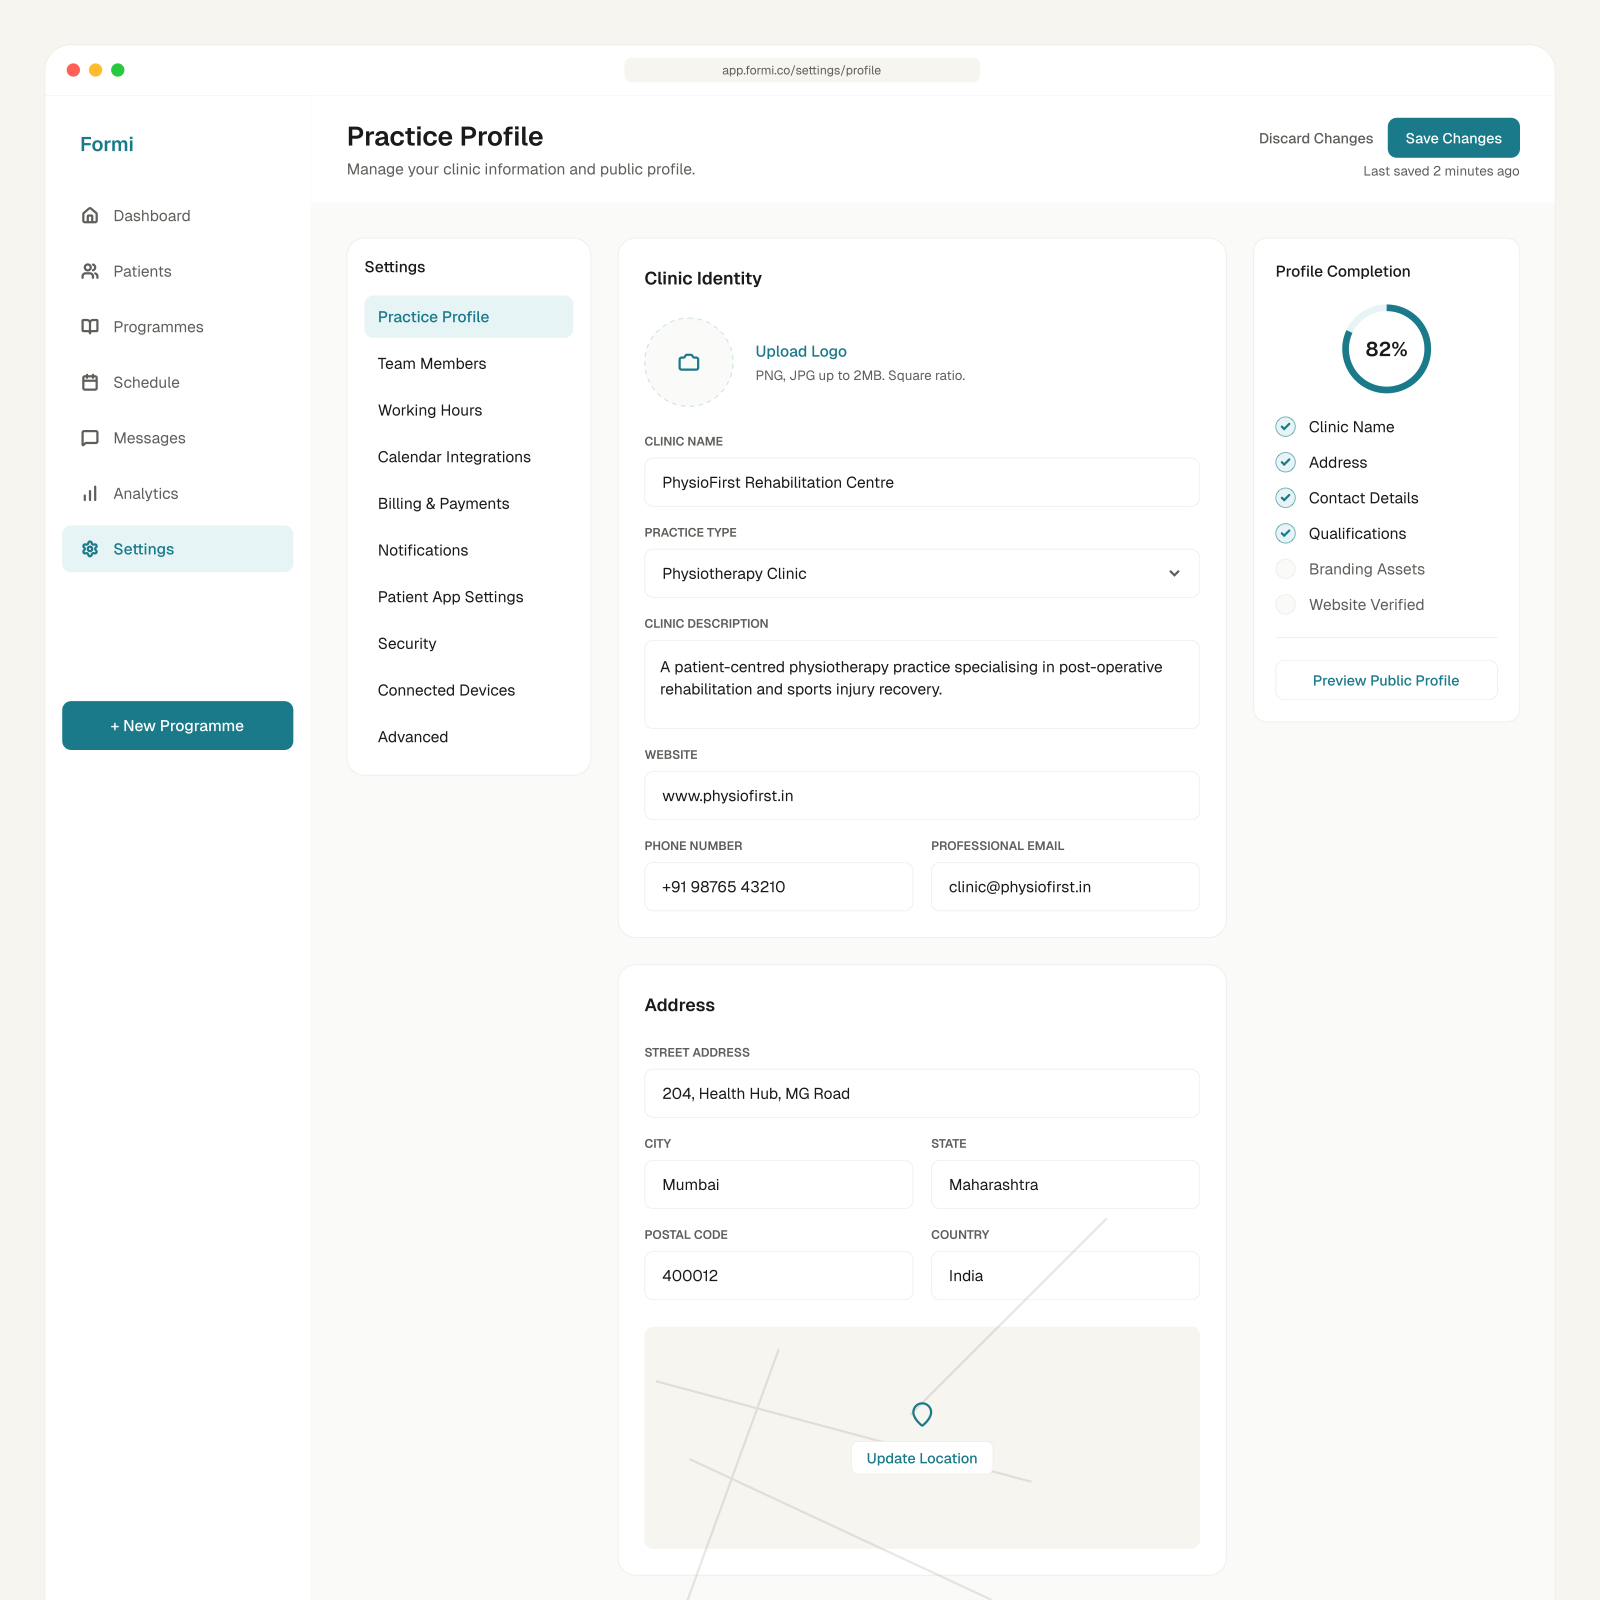Click Preview Public Profile button
This screenshot has height=1600, width=1600.
tap(1386, 680)
